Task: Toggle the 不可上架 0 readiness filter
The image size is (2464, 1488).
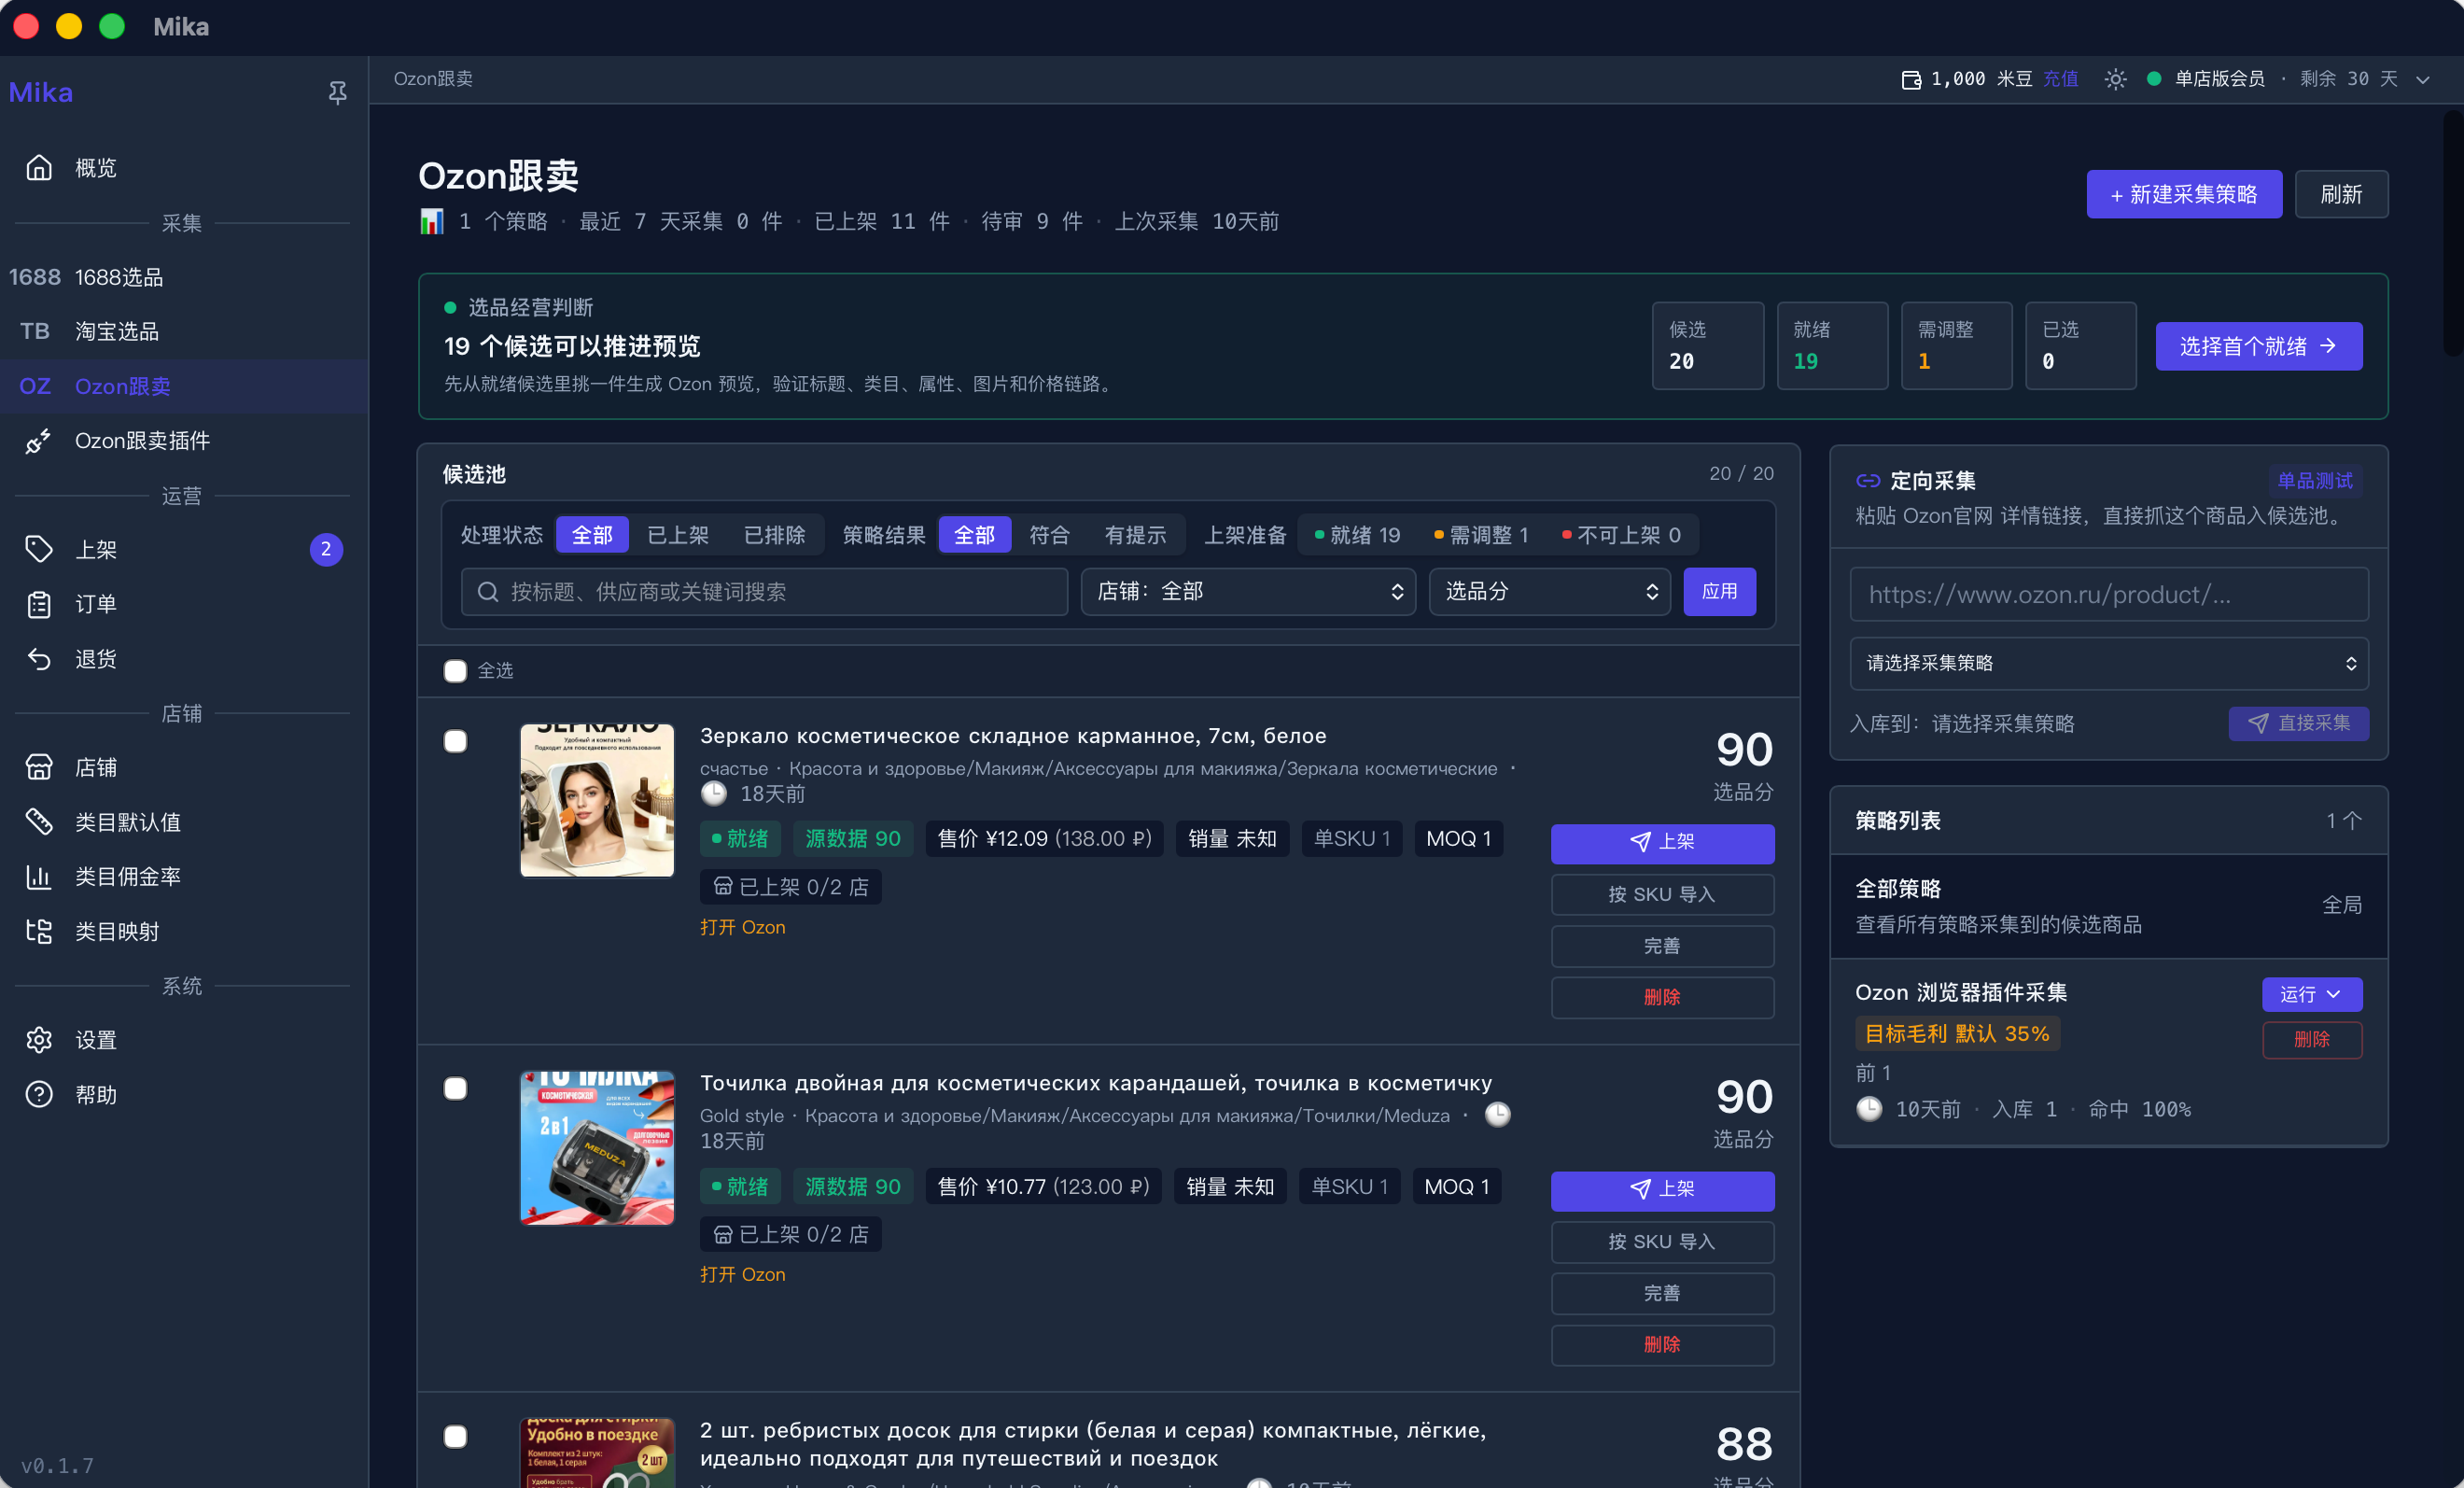Action: [1622, 535]
